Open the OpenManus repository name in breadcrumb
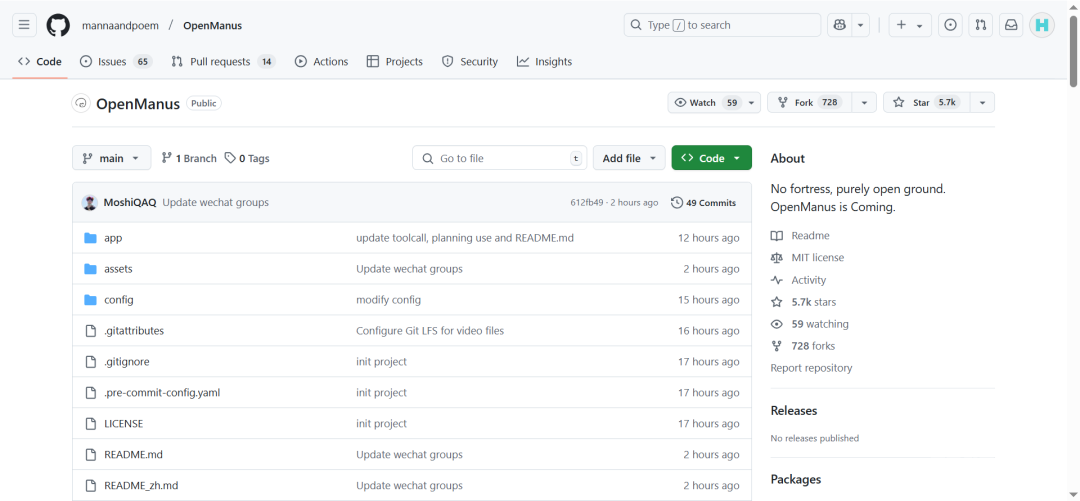Viewport: 1080px width, 501px height. (212, 25)
